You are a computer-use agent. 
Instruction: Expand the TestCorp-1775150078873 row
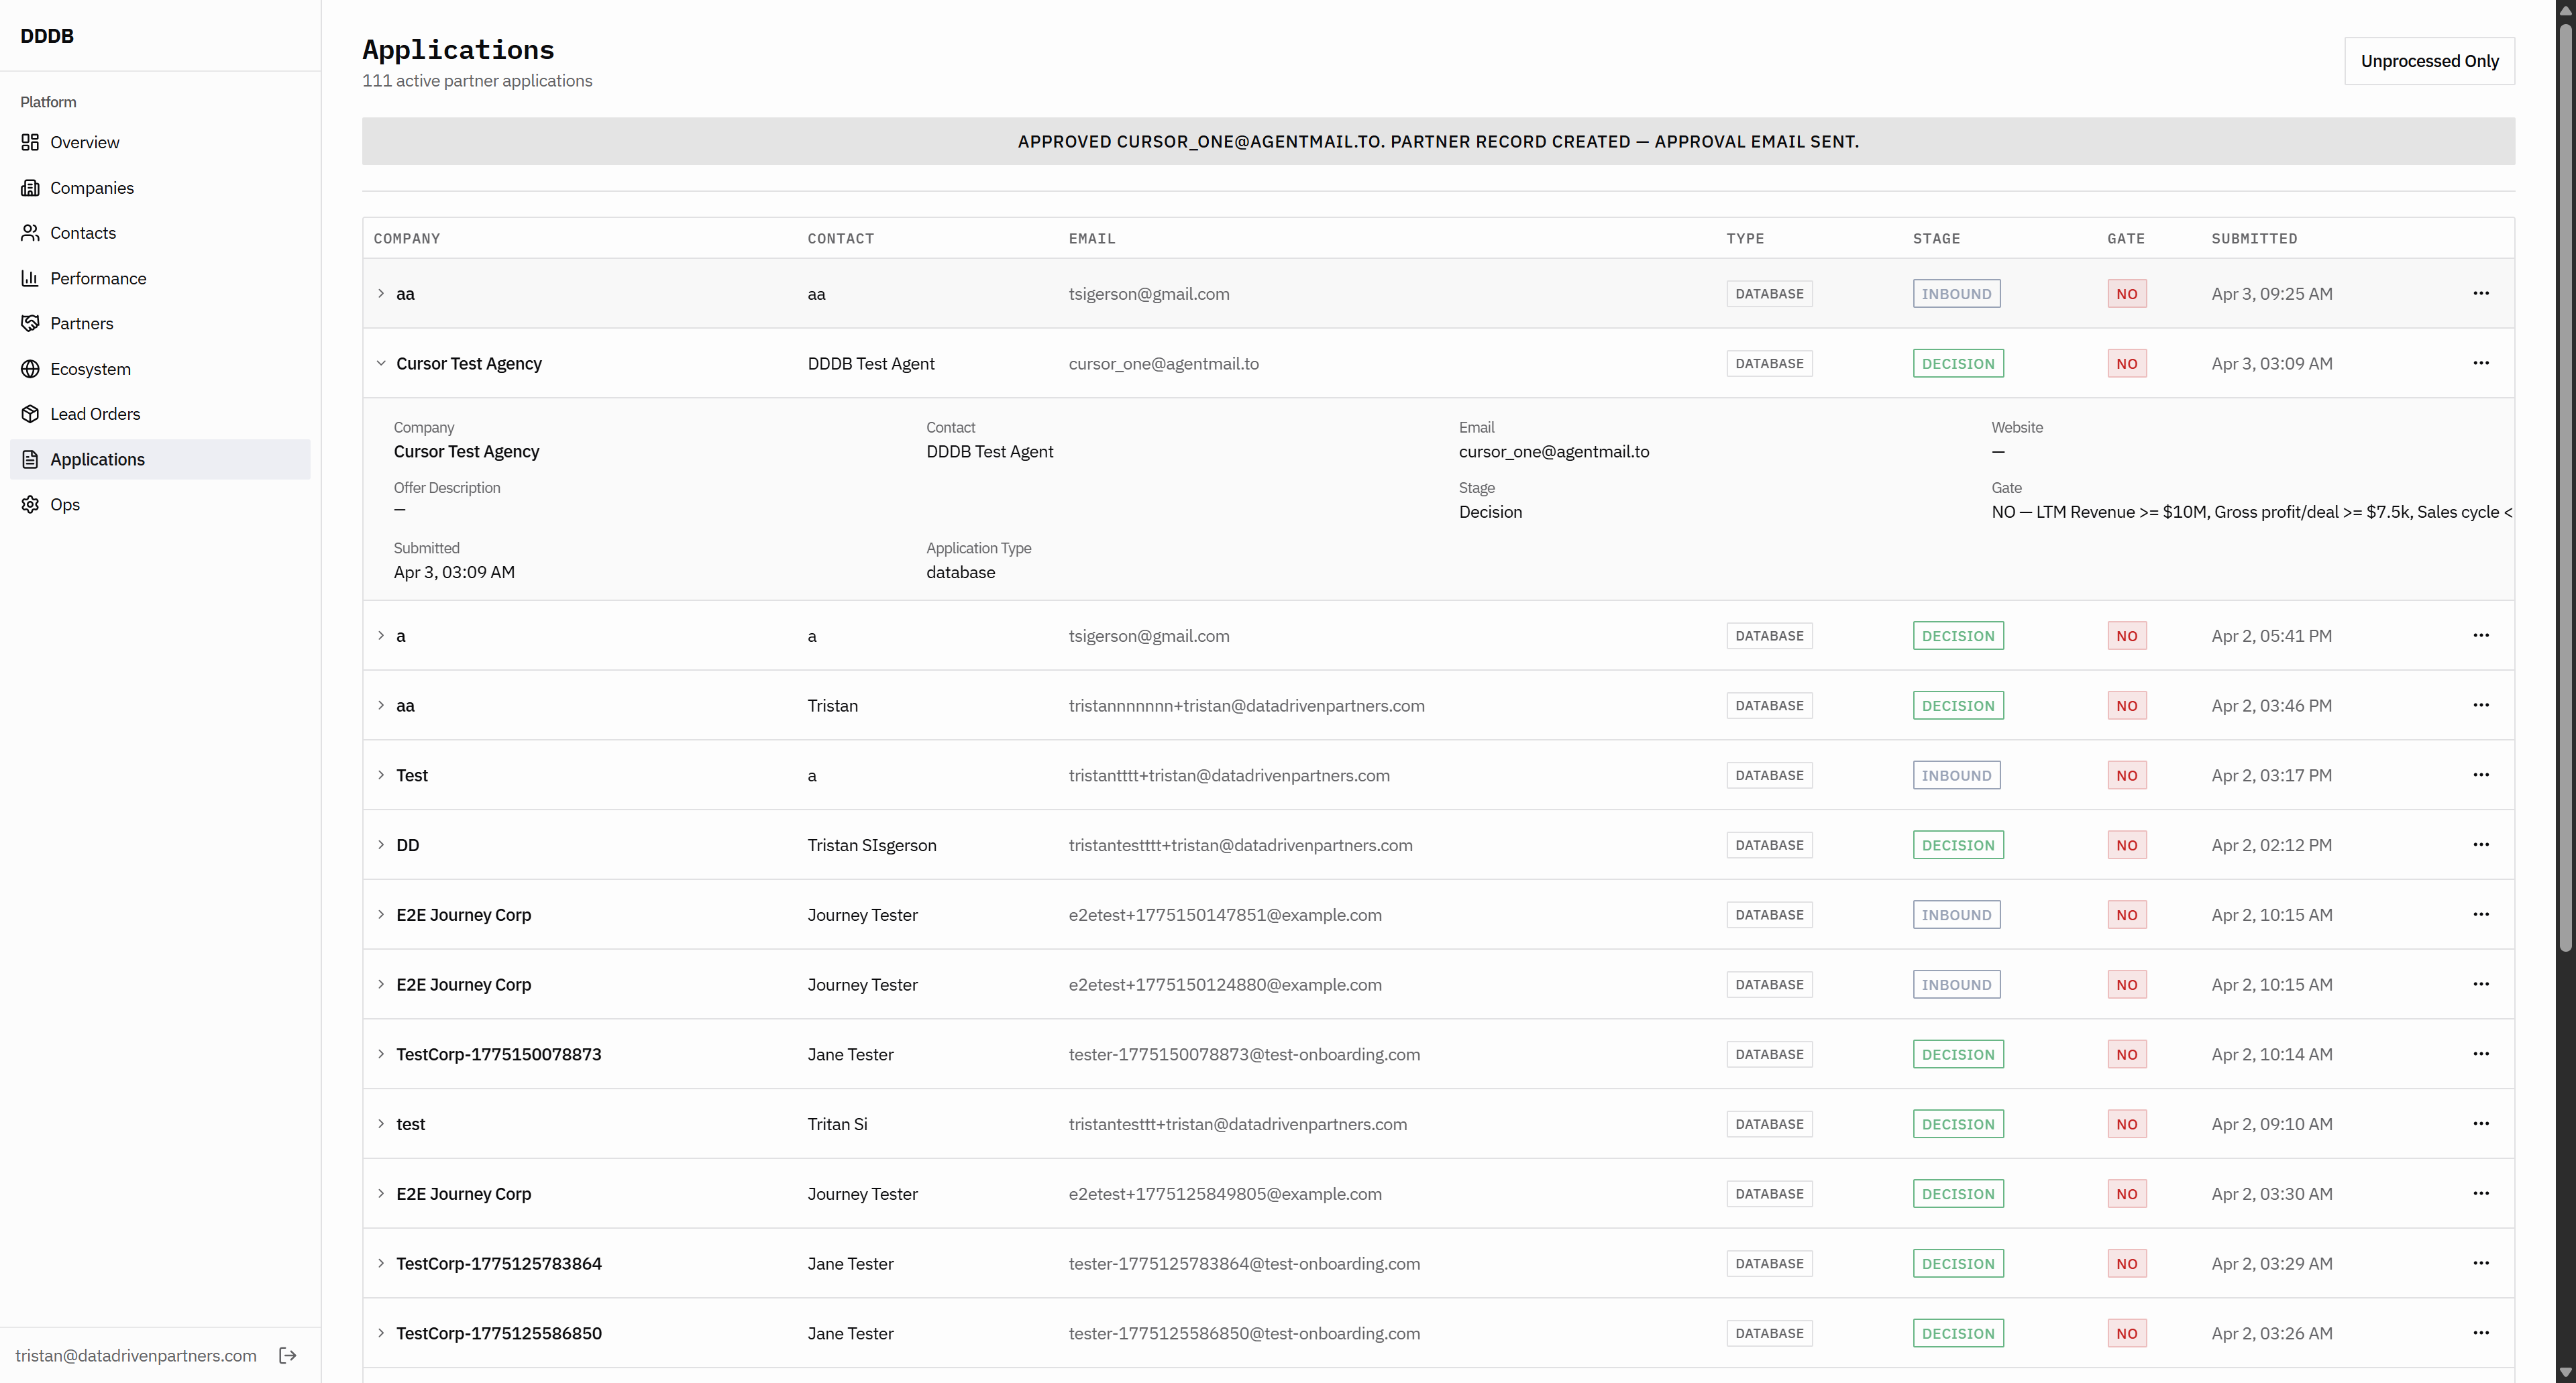click(381, 1054)
